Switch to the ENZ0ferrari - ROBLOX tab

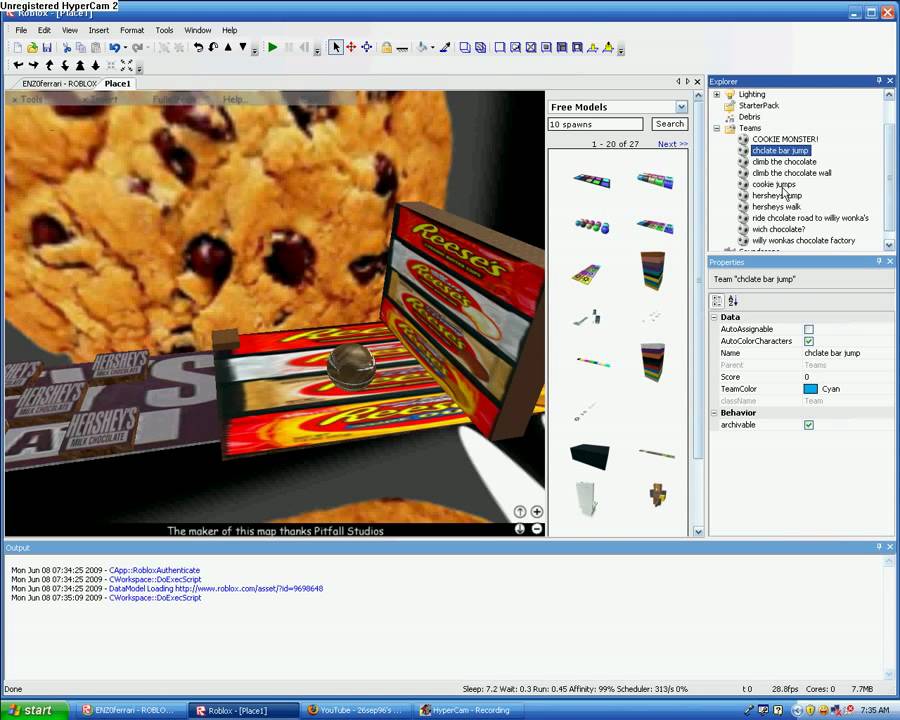(x=59, y=84)
